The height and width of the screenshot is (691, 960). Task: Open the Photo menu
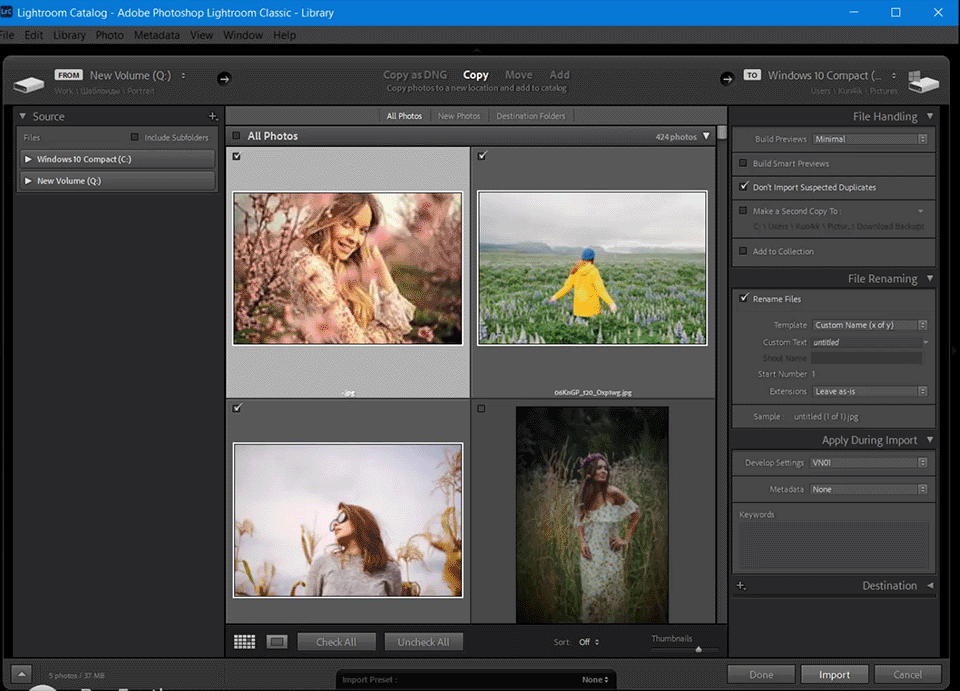click(x=110, y=35)
